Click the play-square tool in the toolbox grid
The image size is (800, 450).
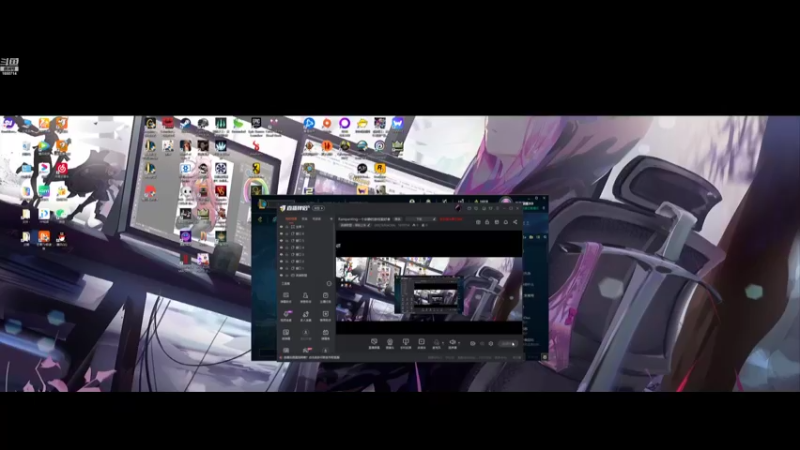[x=326, y=314]
